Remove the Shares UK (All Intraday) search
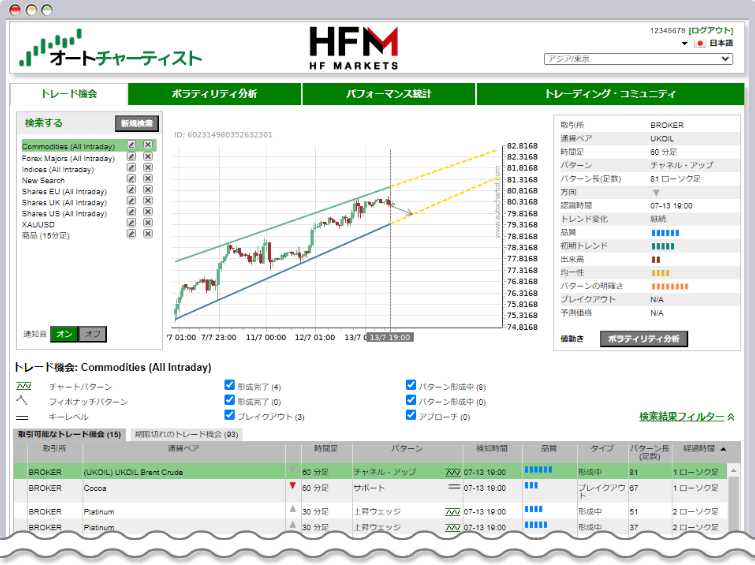Image resolution: width=755 pixels, height=565 pixels. point(147,203)
